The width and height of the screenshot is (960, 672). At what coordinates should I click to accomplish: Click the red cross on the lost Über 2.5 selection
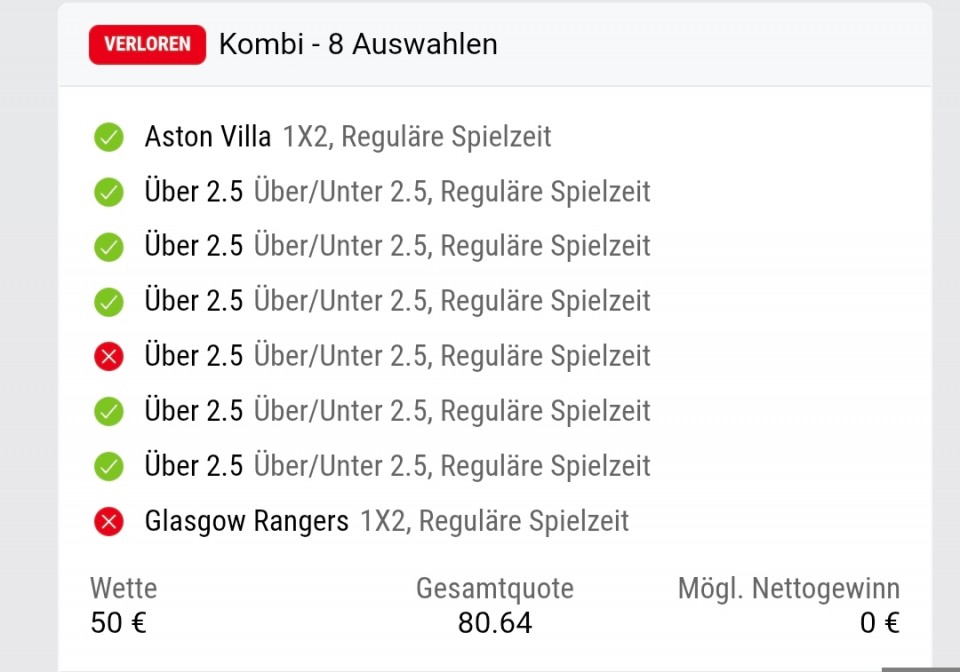[x=108, y=356]
